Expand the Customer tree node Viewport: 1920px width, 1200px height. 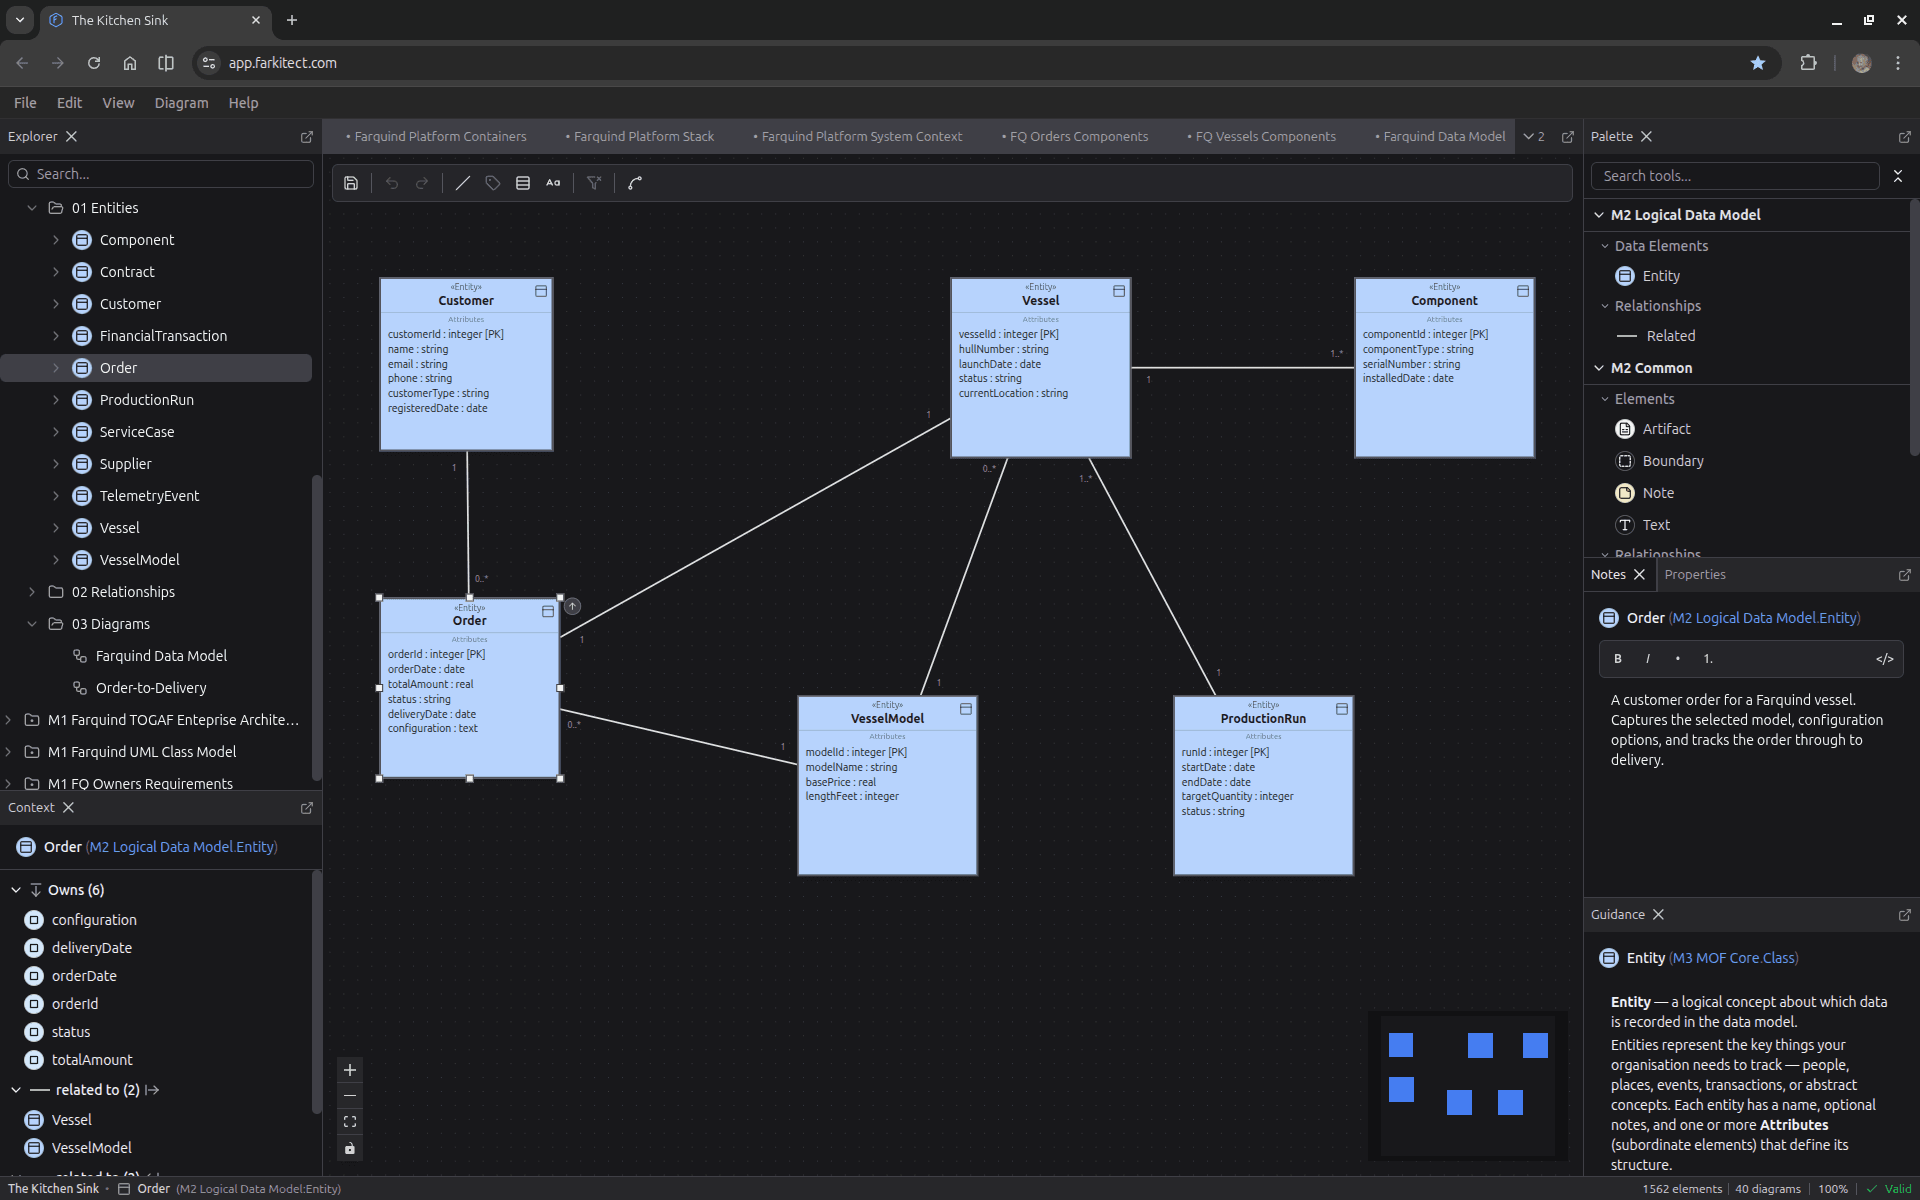(56, 304)
